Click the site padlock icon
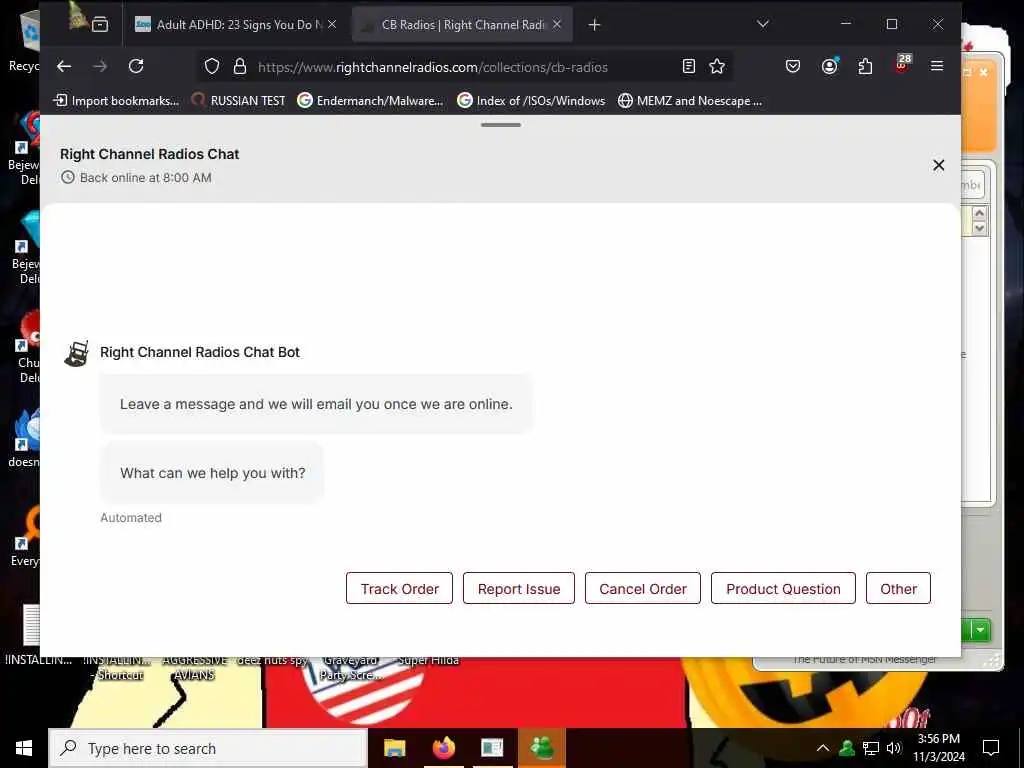Viewport: 1024px width, 768px height. (240, 67)
